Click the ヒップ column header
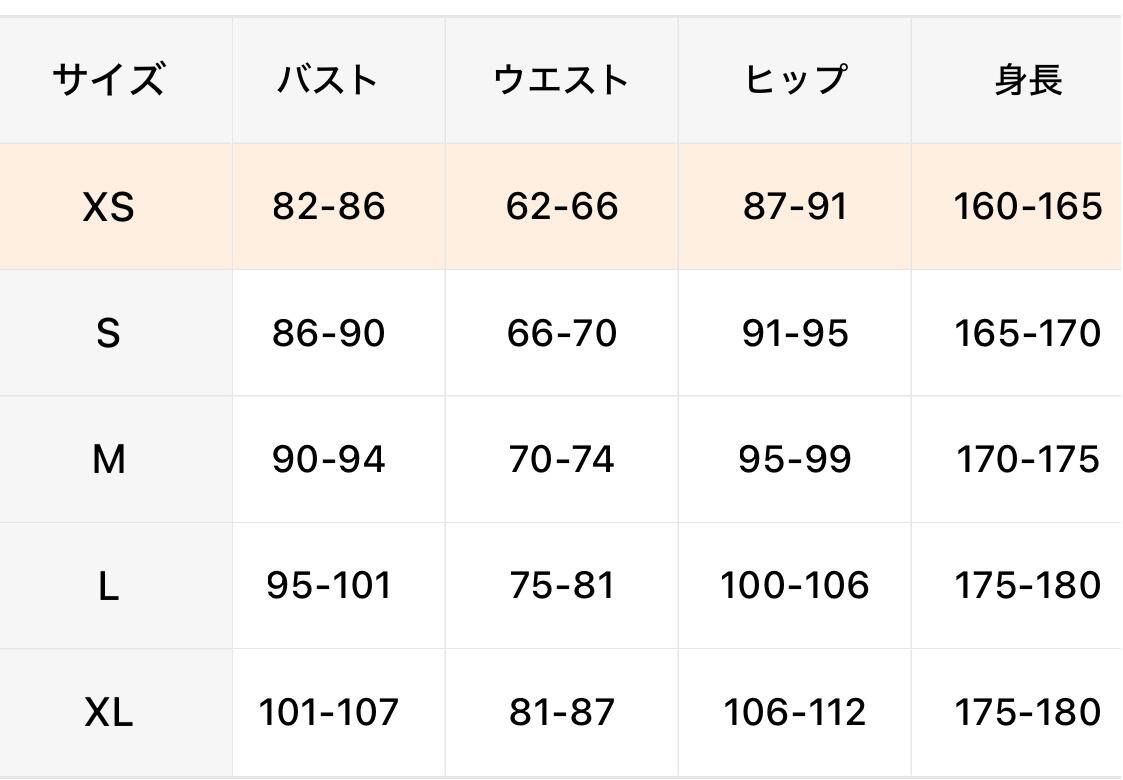 click(x=795, y=80)
